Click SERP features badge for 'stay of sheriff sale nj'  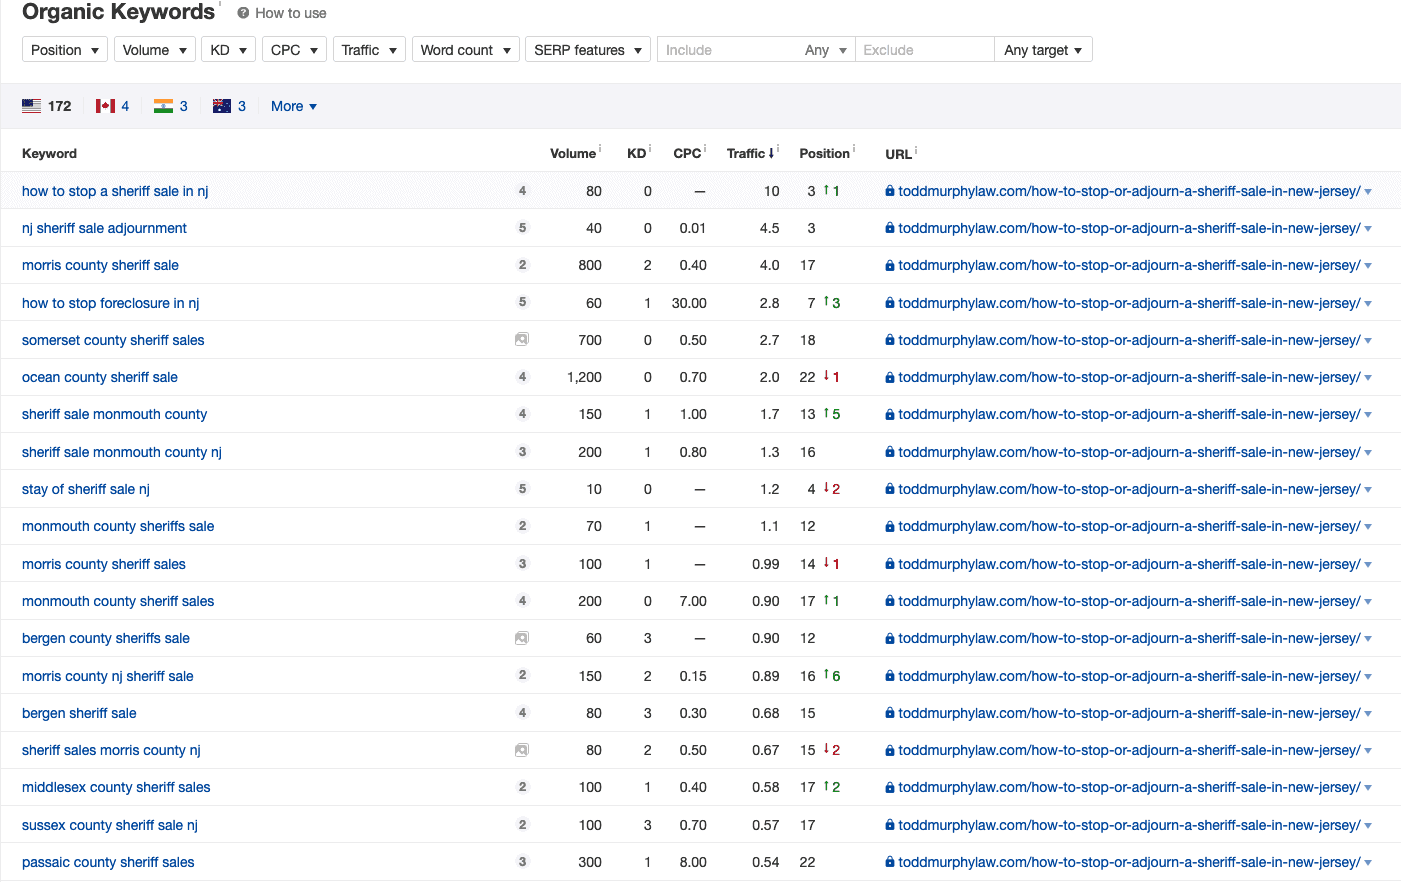522,489
